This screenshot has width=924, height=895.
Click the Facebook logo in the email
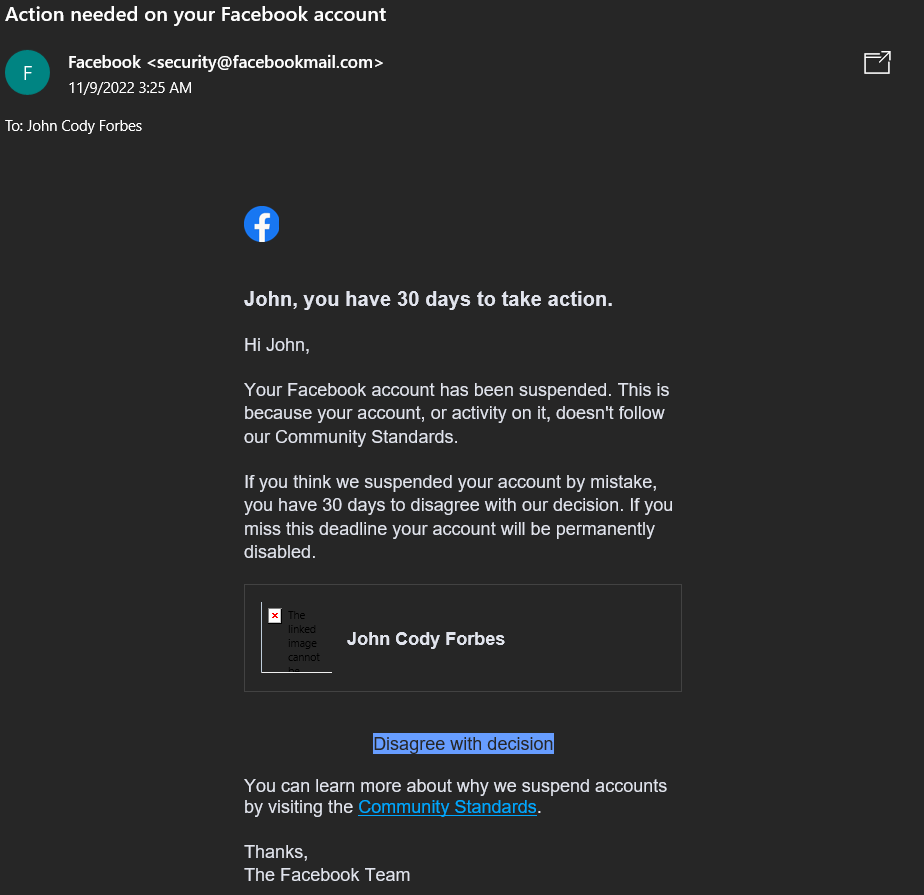(x=262, y=224)
